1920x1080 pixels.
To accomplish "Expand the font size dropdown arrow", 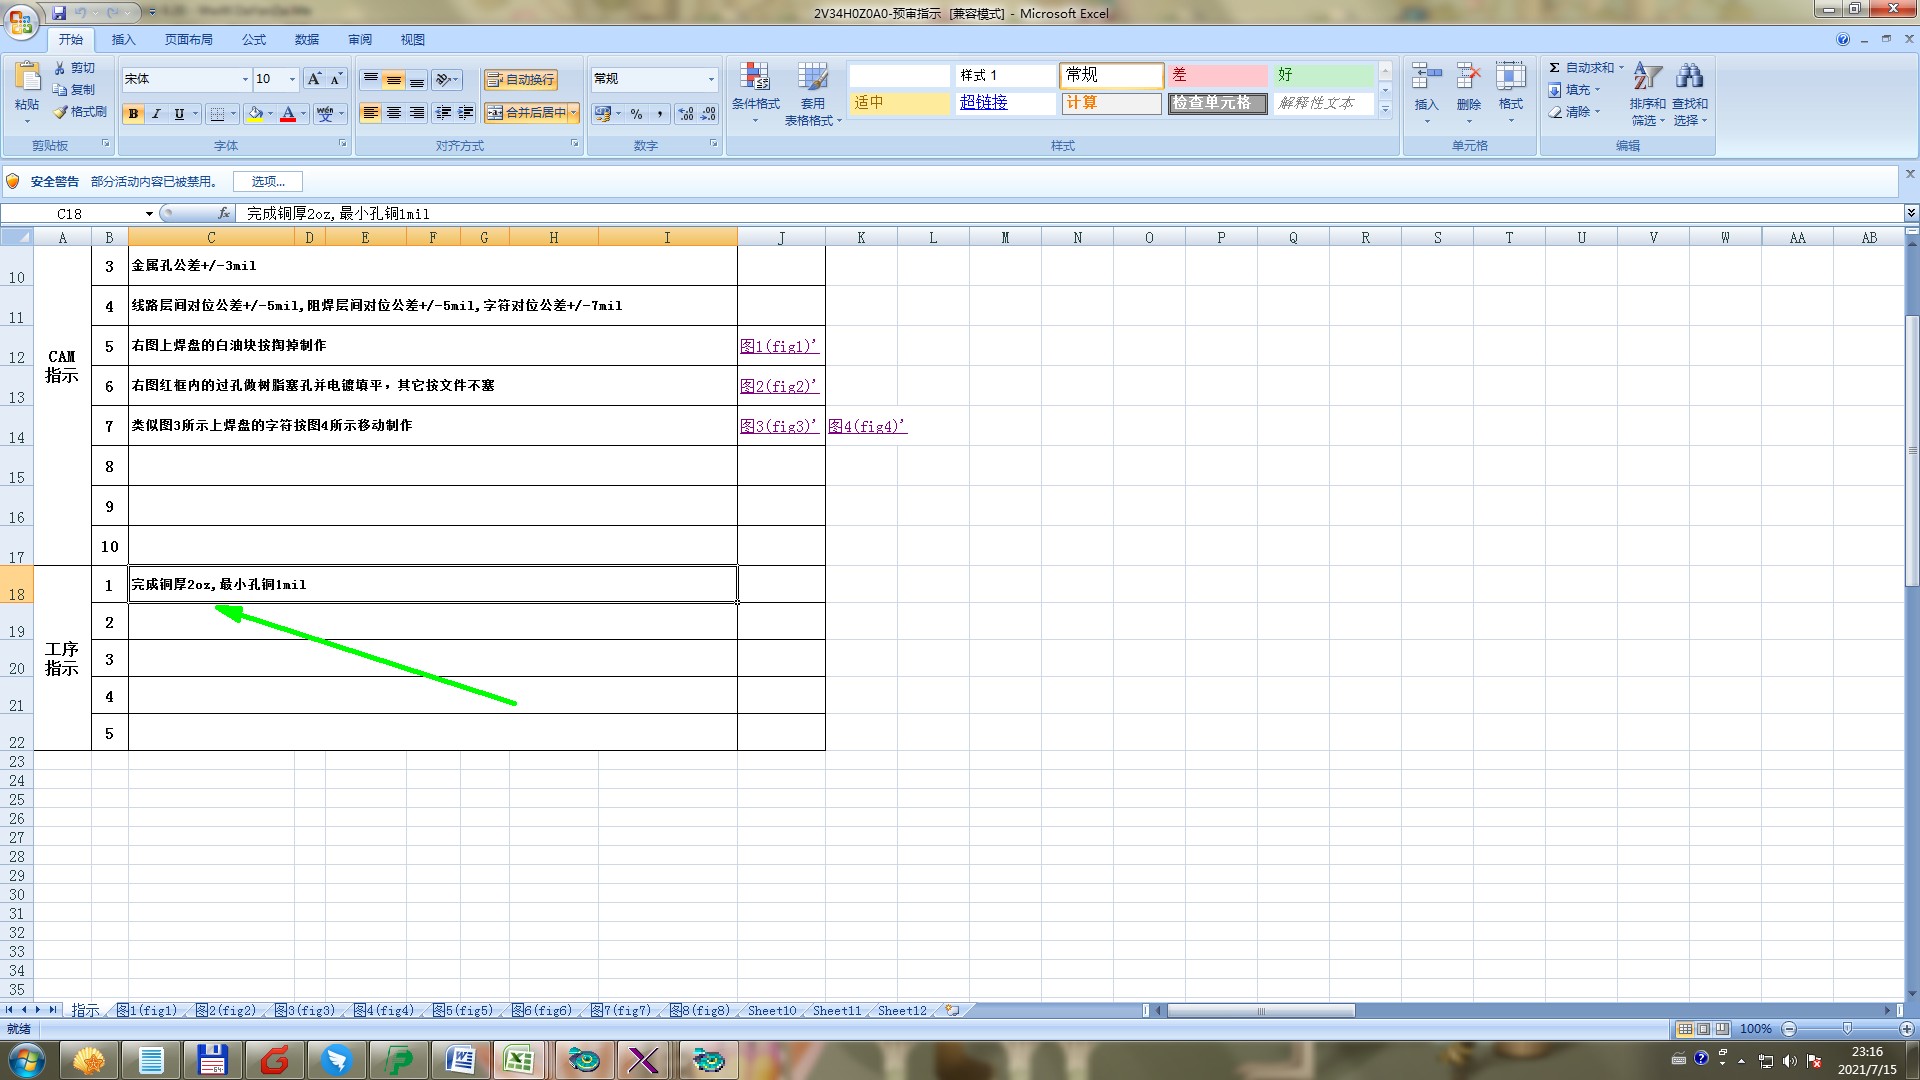I will [x=292, y=79].
